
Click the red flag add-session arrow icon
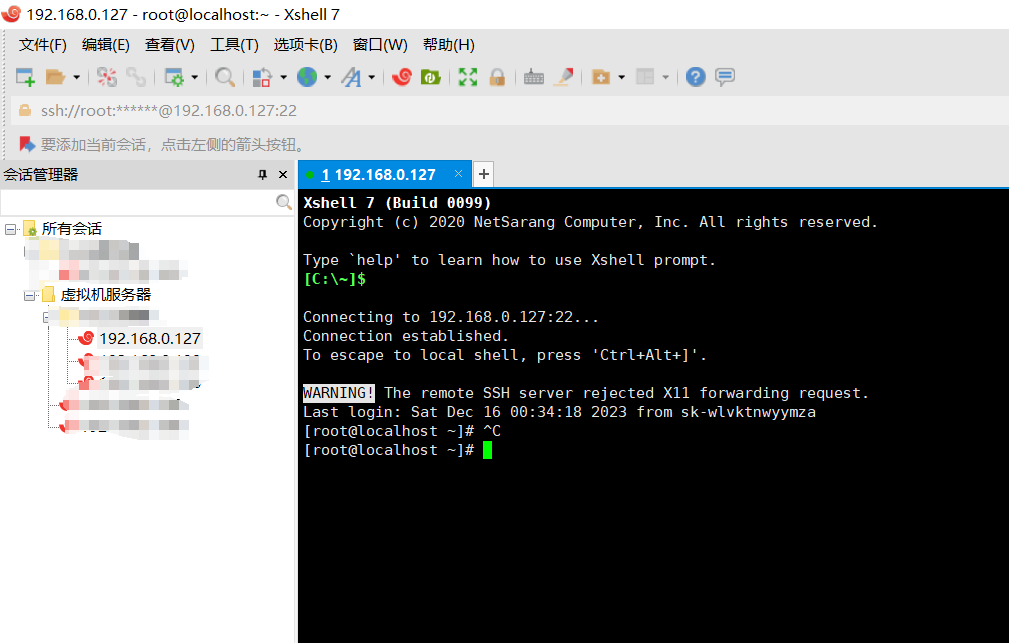point(26,144)
